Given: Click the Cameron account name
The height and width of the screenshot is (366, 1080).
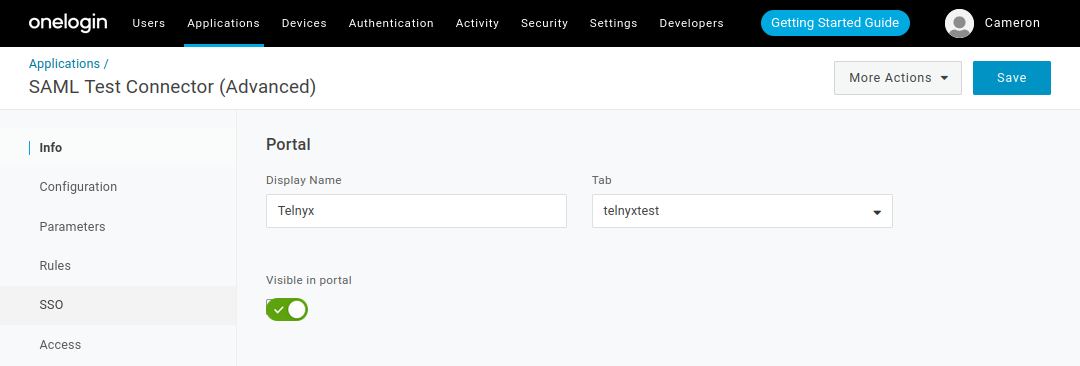Looking at the screenshot, I should coord(1012,23).
